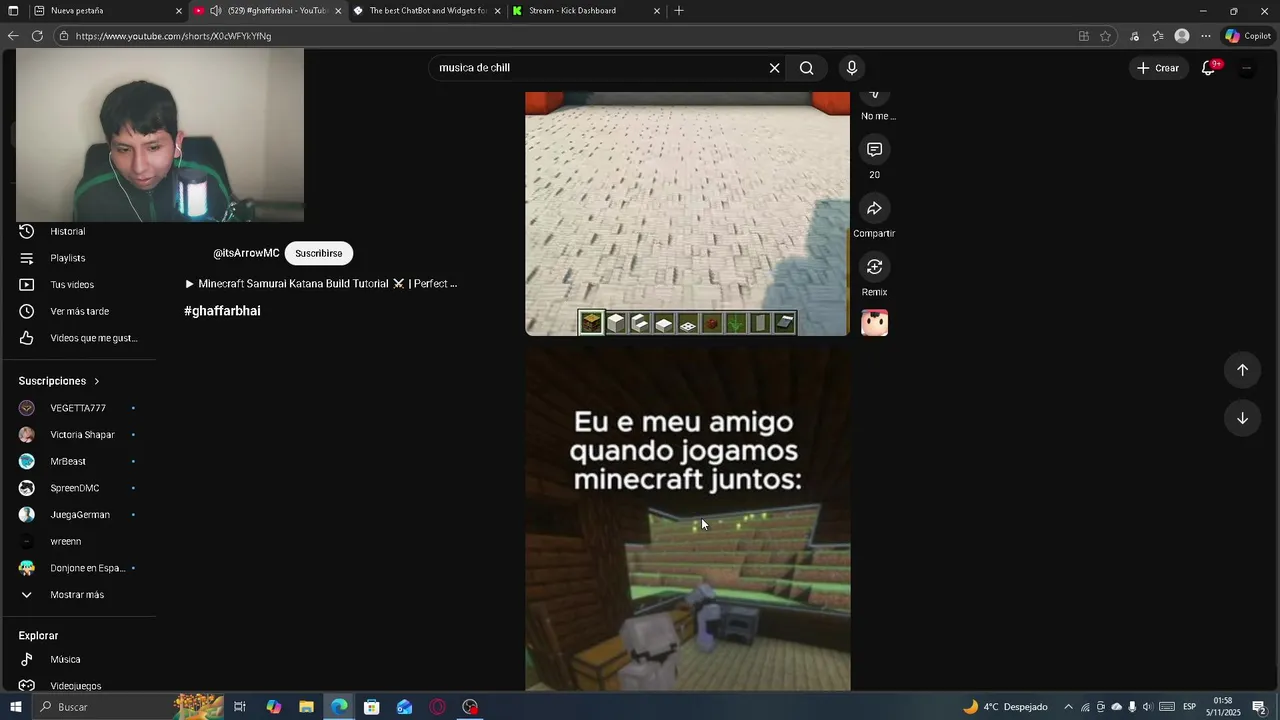The height and width of the screenshot is (720, 1280).
Task: Remix this short
Action: point(874,267)
